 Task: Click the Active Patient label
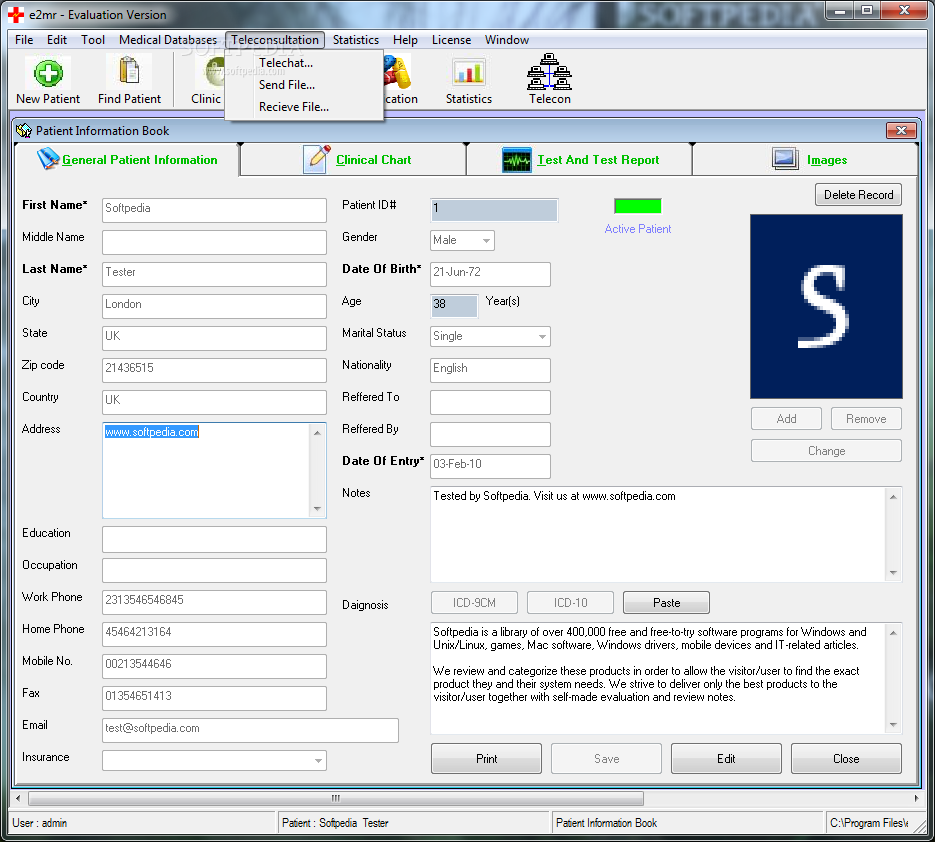(637, 229)
